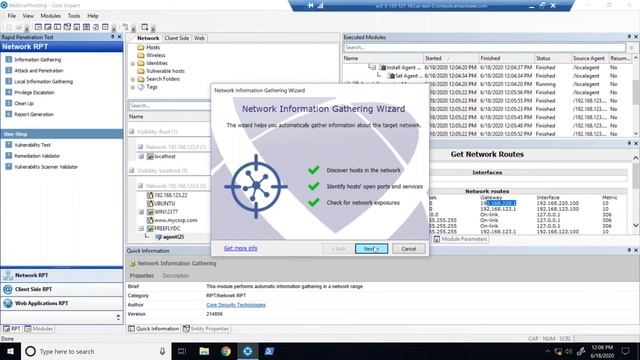
Task: Pin the Rapid Penetration Test panel
Action: click(x=113, y=37)
